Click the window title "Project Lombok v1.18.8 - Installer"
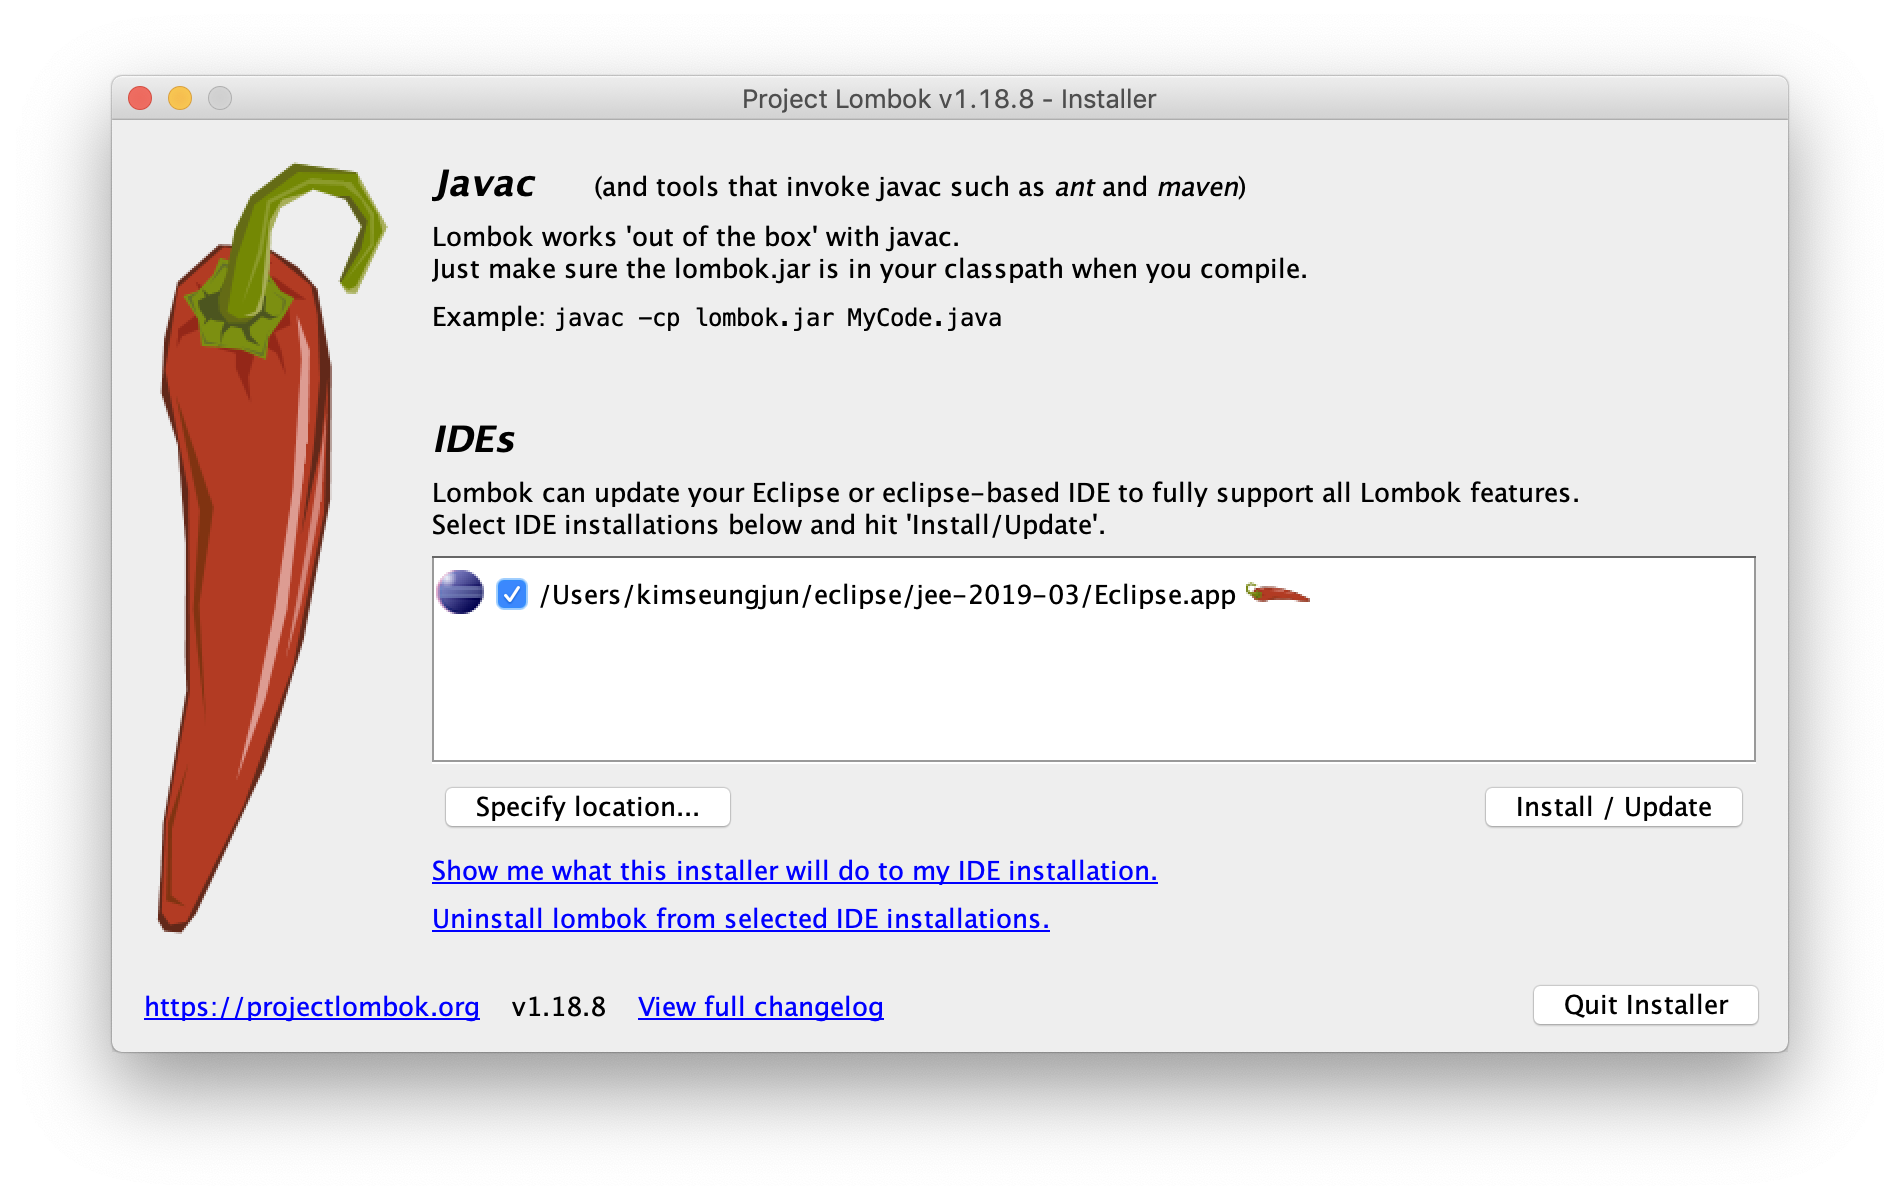Image resolution: width=1900 pixels, height=1200 pixels. coord(949,99)
